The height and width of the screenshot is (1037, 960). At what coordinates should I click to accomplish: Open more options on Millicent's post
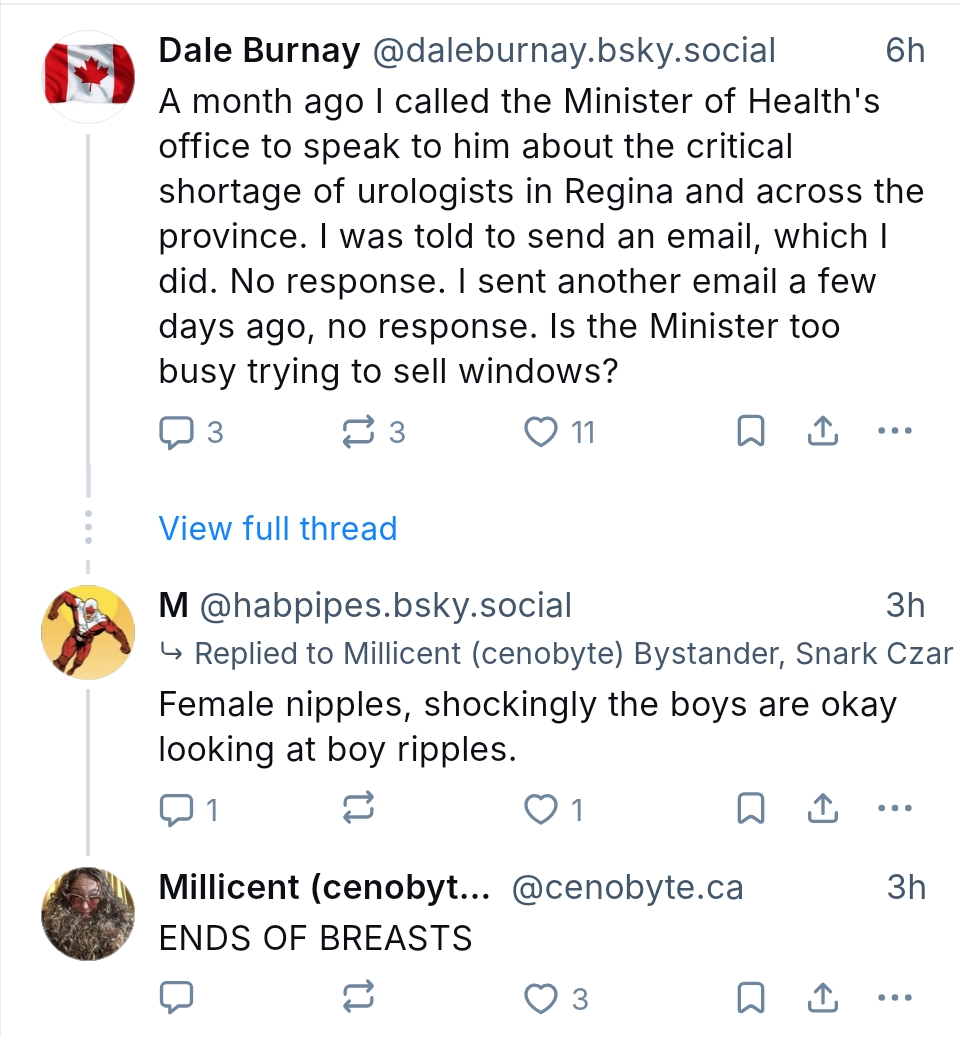(893, 997)
